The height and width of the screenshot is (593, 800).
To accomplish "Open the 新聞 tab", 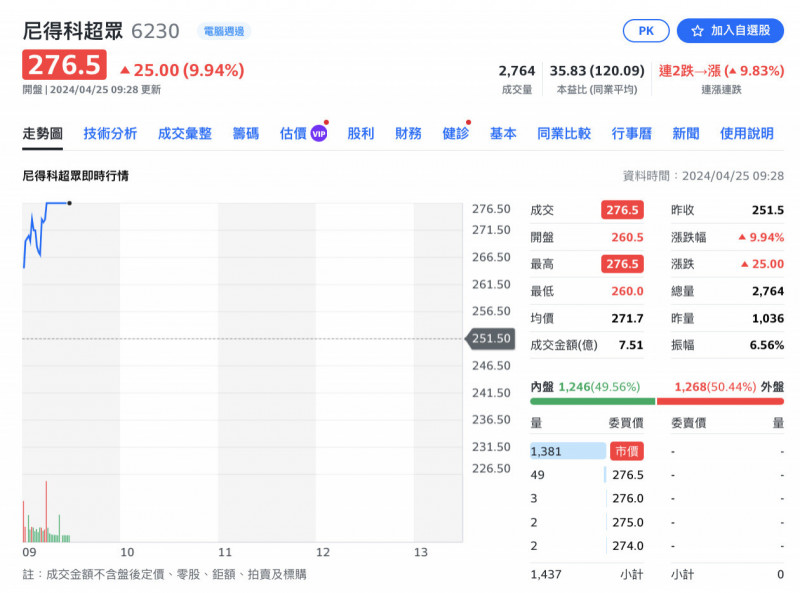I will [686, 134].
